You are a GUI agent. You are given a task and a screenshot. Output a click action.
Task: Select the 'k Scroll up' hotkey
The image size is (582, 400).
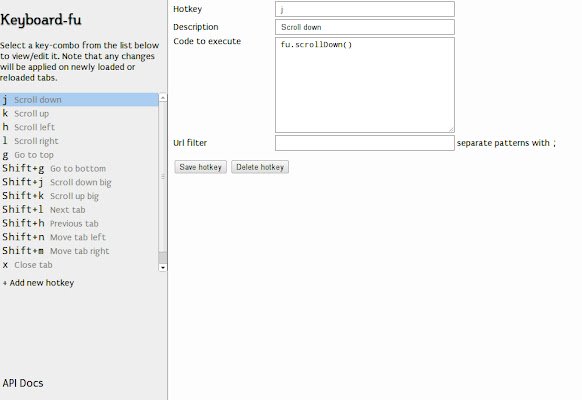click(x=79, y=114)
